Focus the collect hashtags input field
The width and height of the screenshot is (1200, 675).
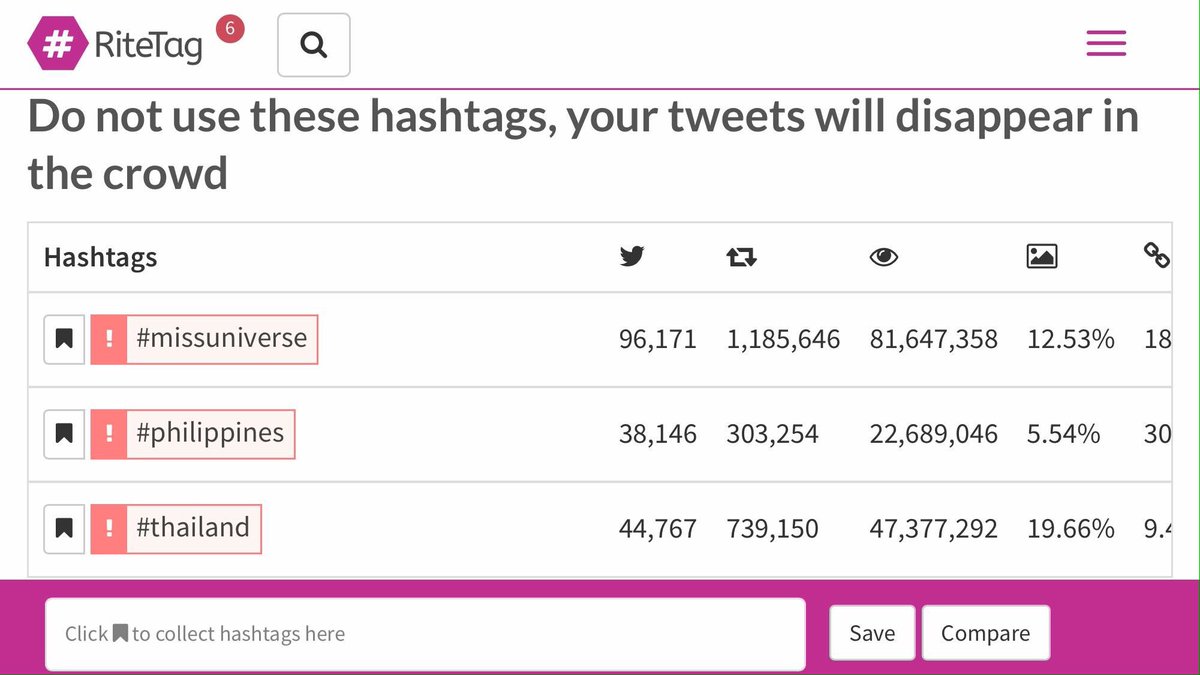click(425, 634)
